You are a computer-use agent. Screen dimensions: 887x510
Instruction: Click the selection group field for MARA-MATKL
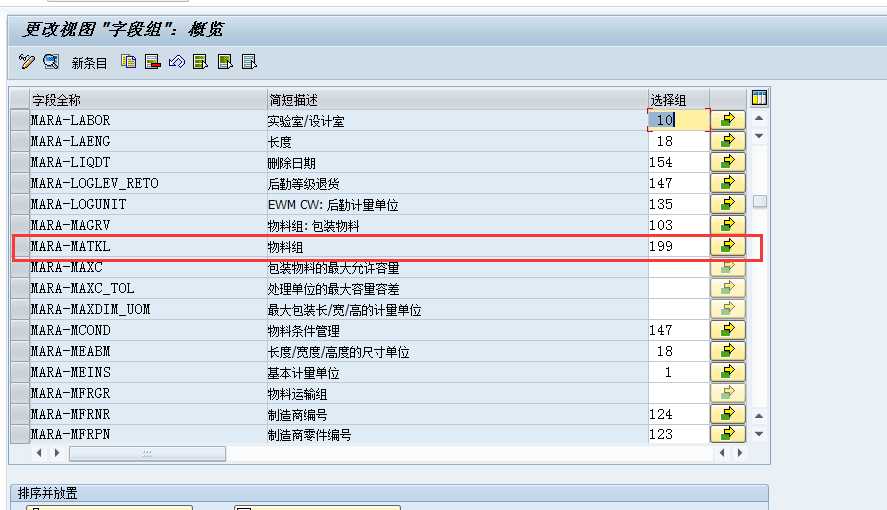678,246
